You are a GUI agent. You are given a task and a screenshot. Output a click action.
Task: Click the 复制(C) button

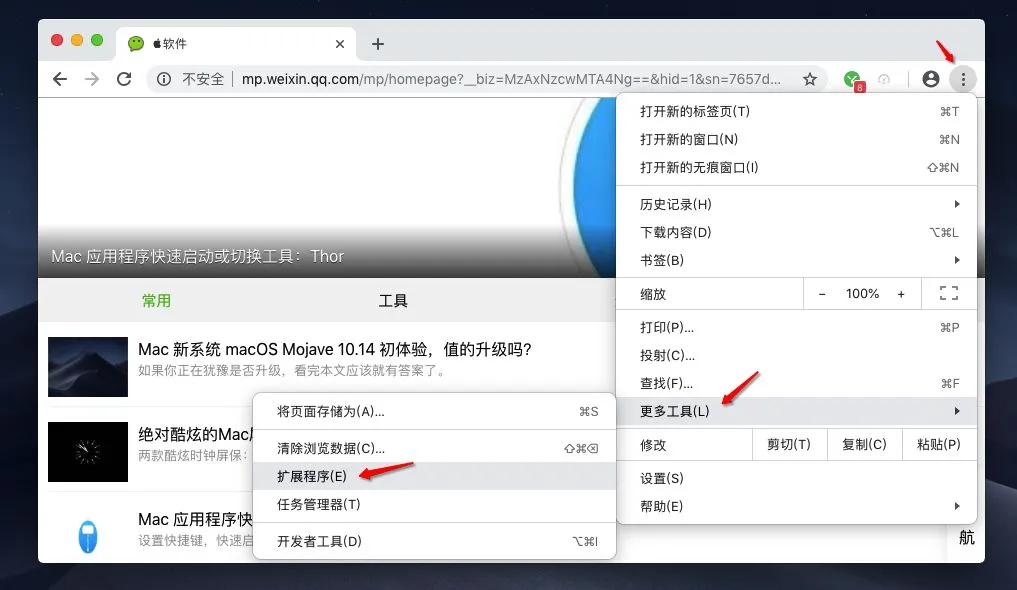point(865,445)
